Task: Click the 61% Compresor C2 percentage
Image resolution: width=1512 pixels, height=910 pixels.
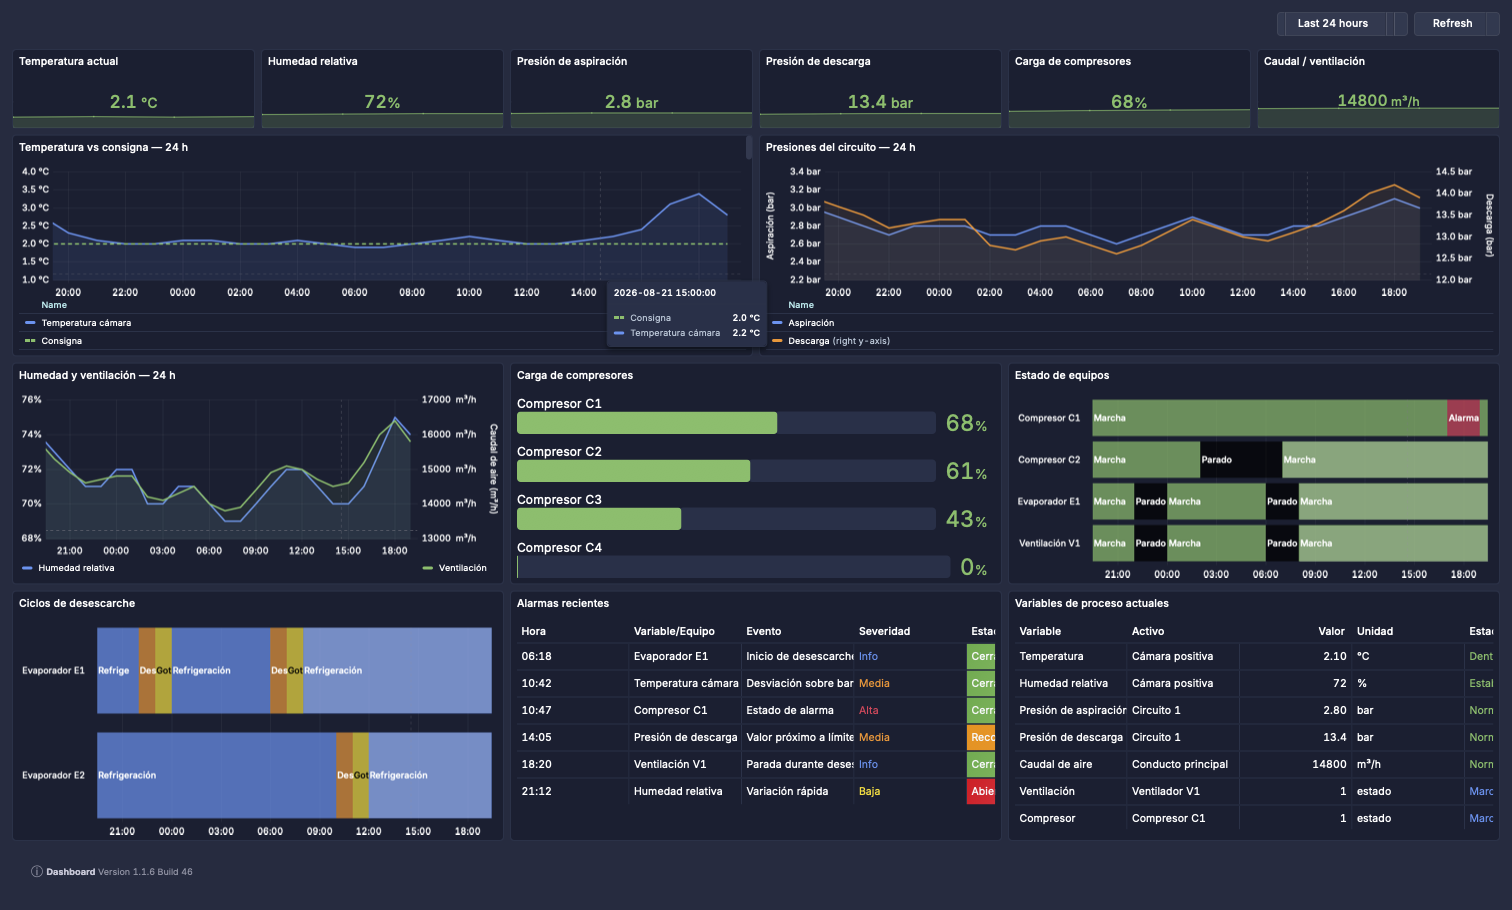Action: [966, 471]
